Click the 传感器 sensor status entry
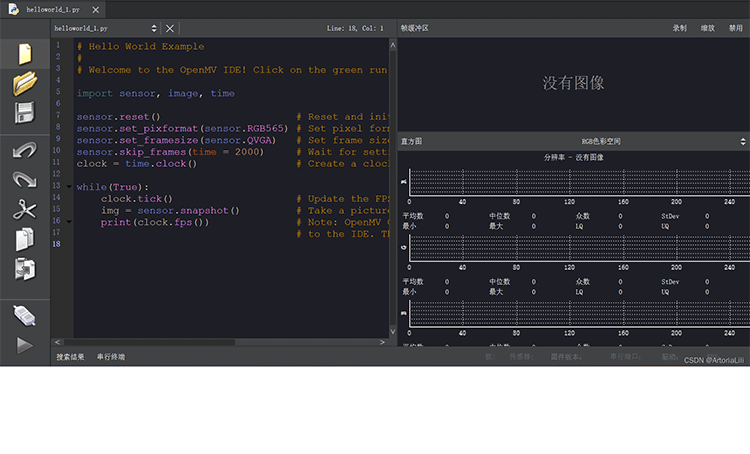 [521, 357]
